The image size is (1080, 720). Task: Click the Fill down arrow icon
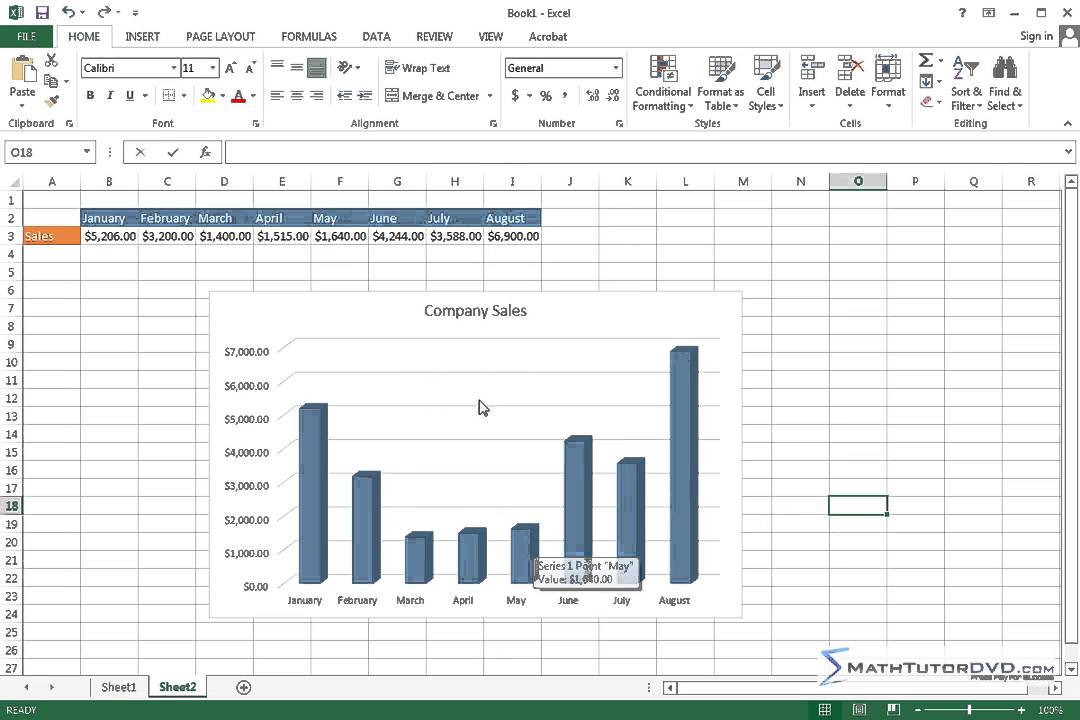[926, 81]
